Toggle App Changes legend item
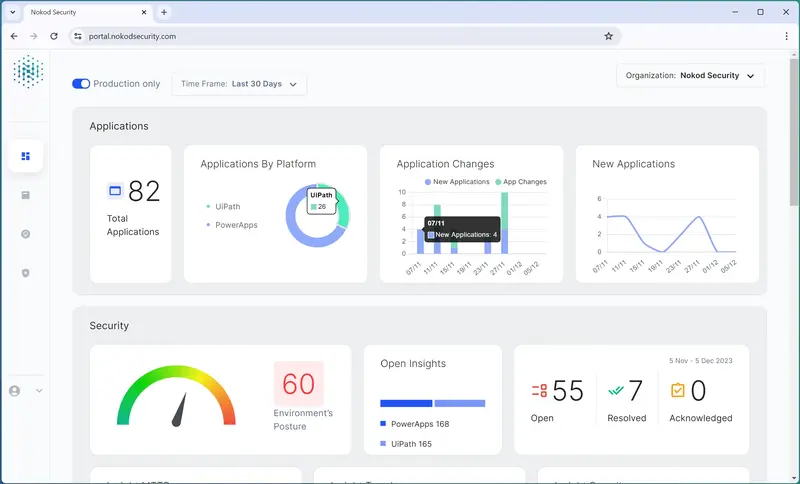Image resolution: width=800 pixels, height=484 pixels. coord(520,182)
